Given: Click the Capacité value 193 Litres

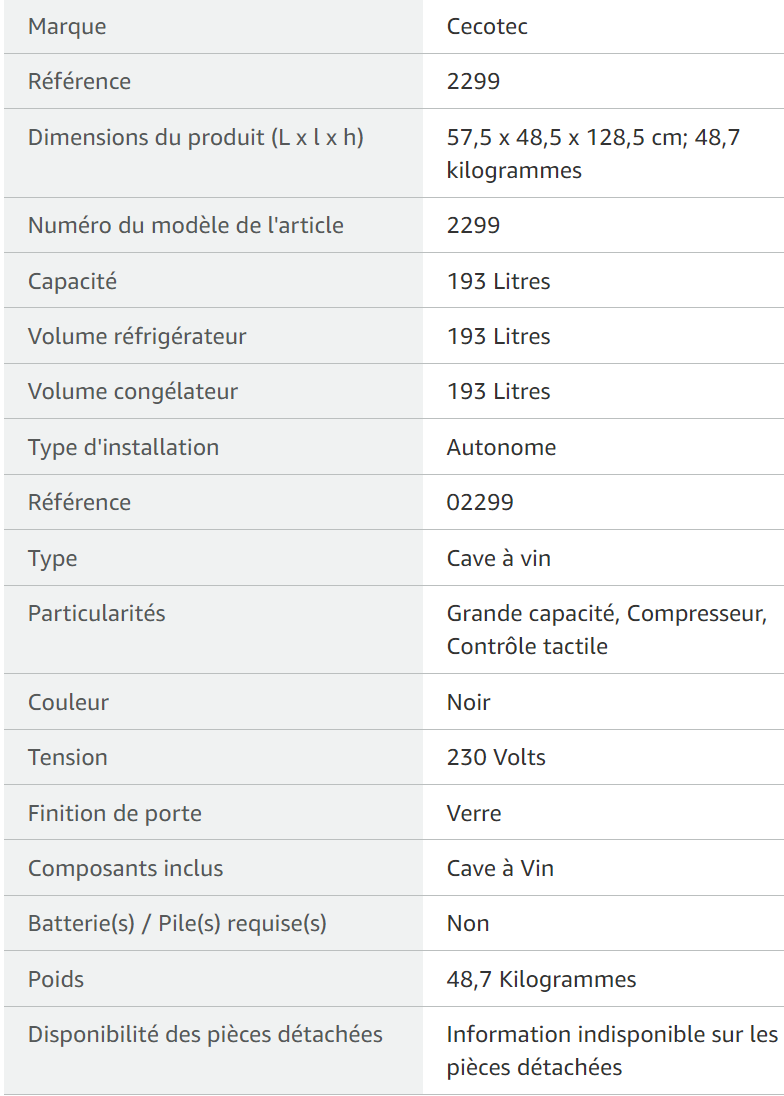Looking at the screenshot, I should [x=498, y=281].
